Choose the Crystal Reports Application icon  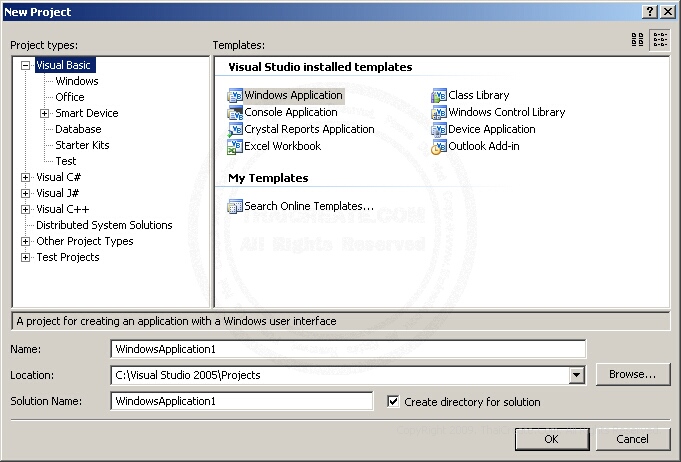(x=235, y=129)
